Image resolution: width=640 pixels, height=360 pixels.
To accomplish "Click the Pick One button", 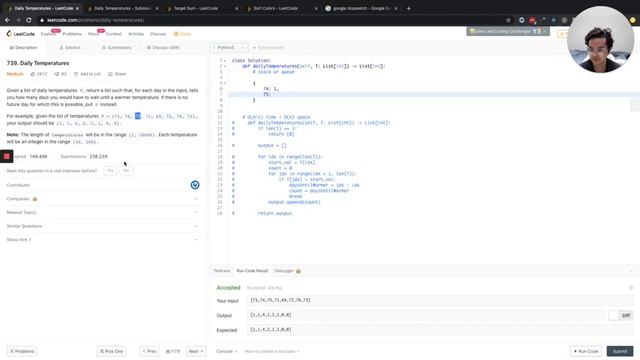I will click(x=111, y=351).
